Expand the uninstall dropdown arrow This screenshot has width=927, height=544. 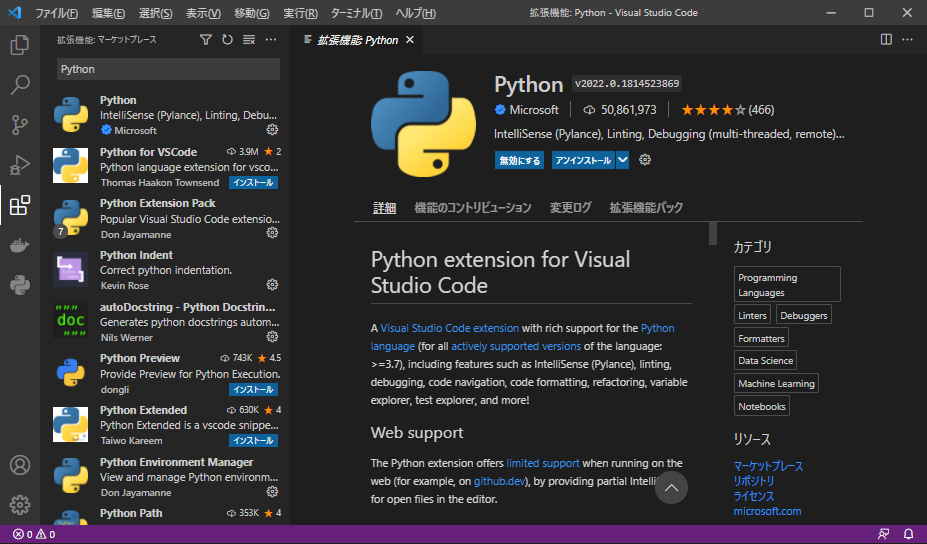[622, 160]
